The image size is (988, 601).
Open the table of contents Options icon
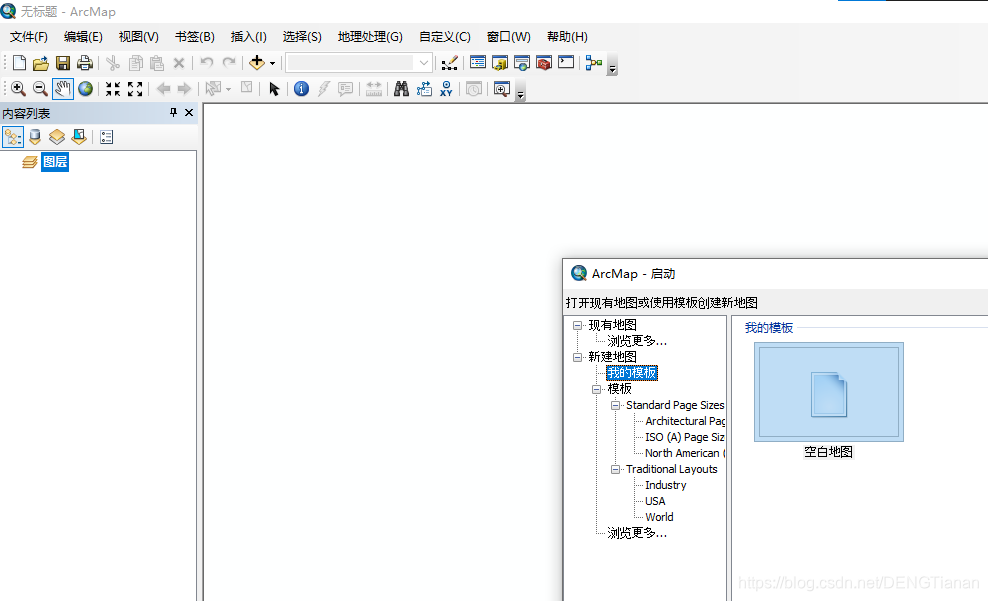coord(106,137)
